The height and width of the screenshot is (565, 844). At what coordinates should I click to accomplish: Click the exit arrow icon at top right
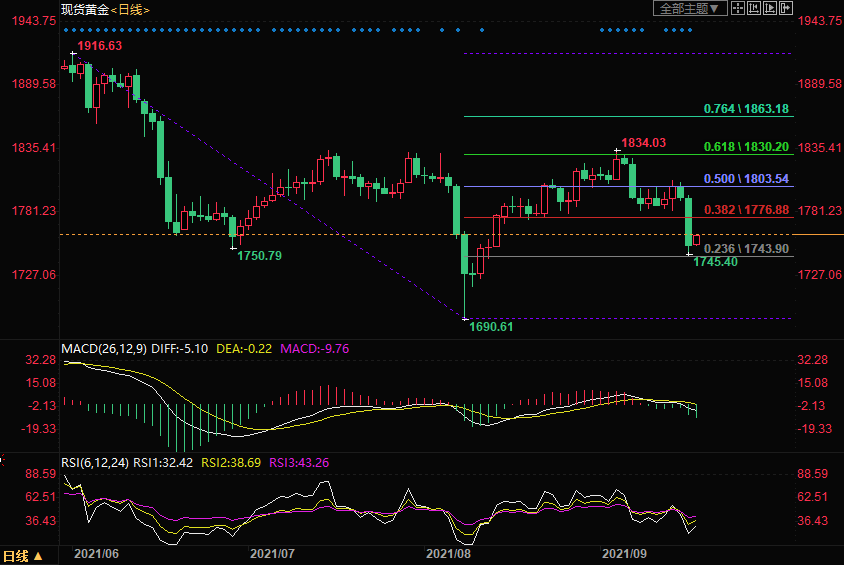coord(785,9)
